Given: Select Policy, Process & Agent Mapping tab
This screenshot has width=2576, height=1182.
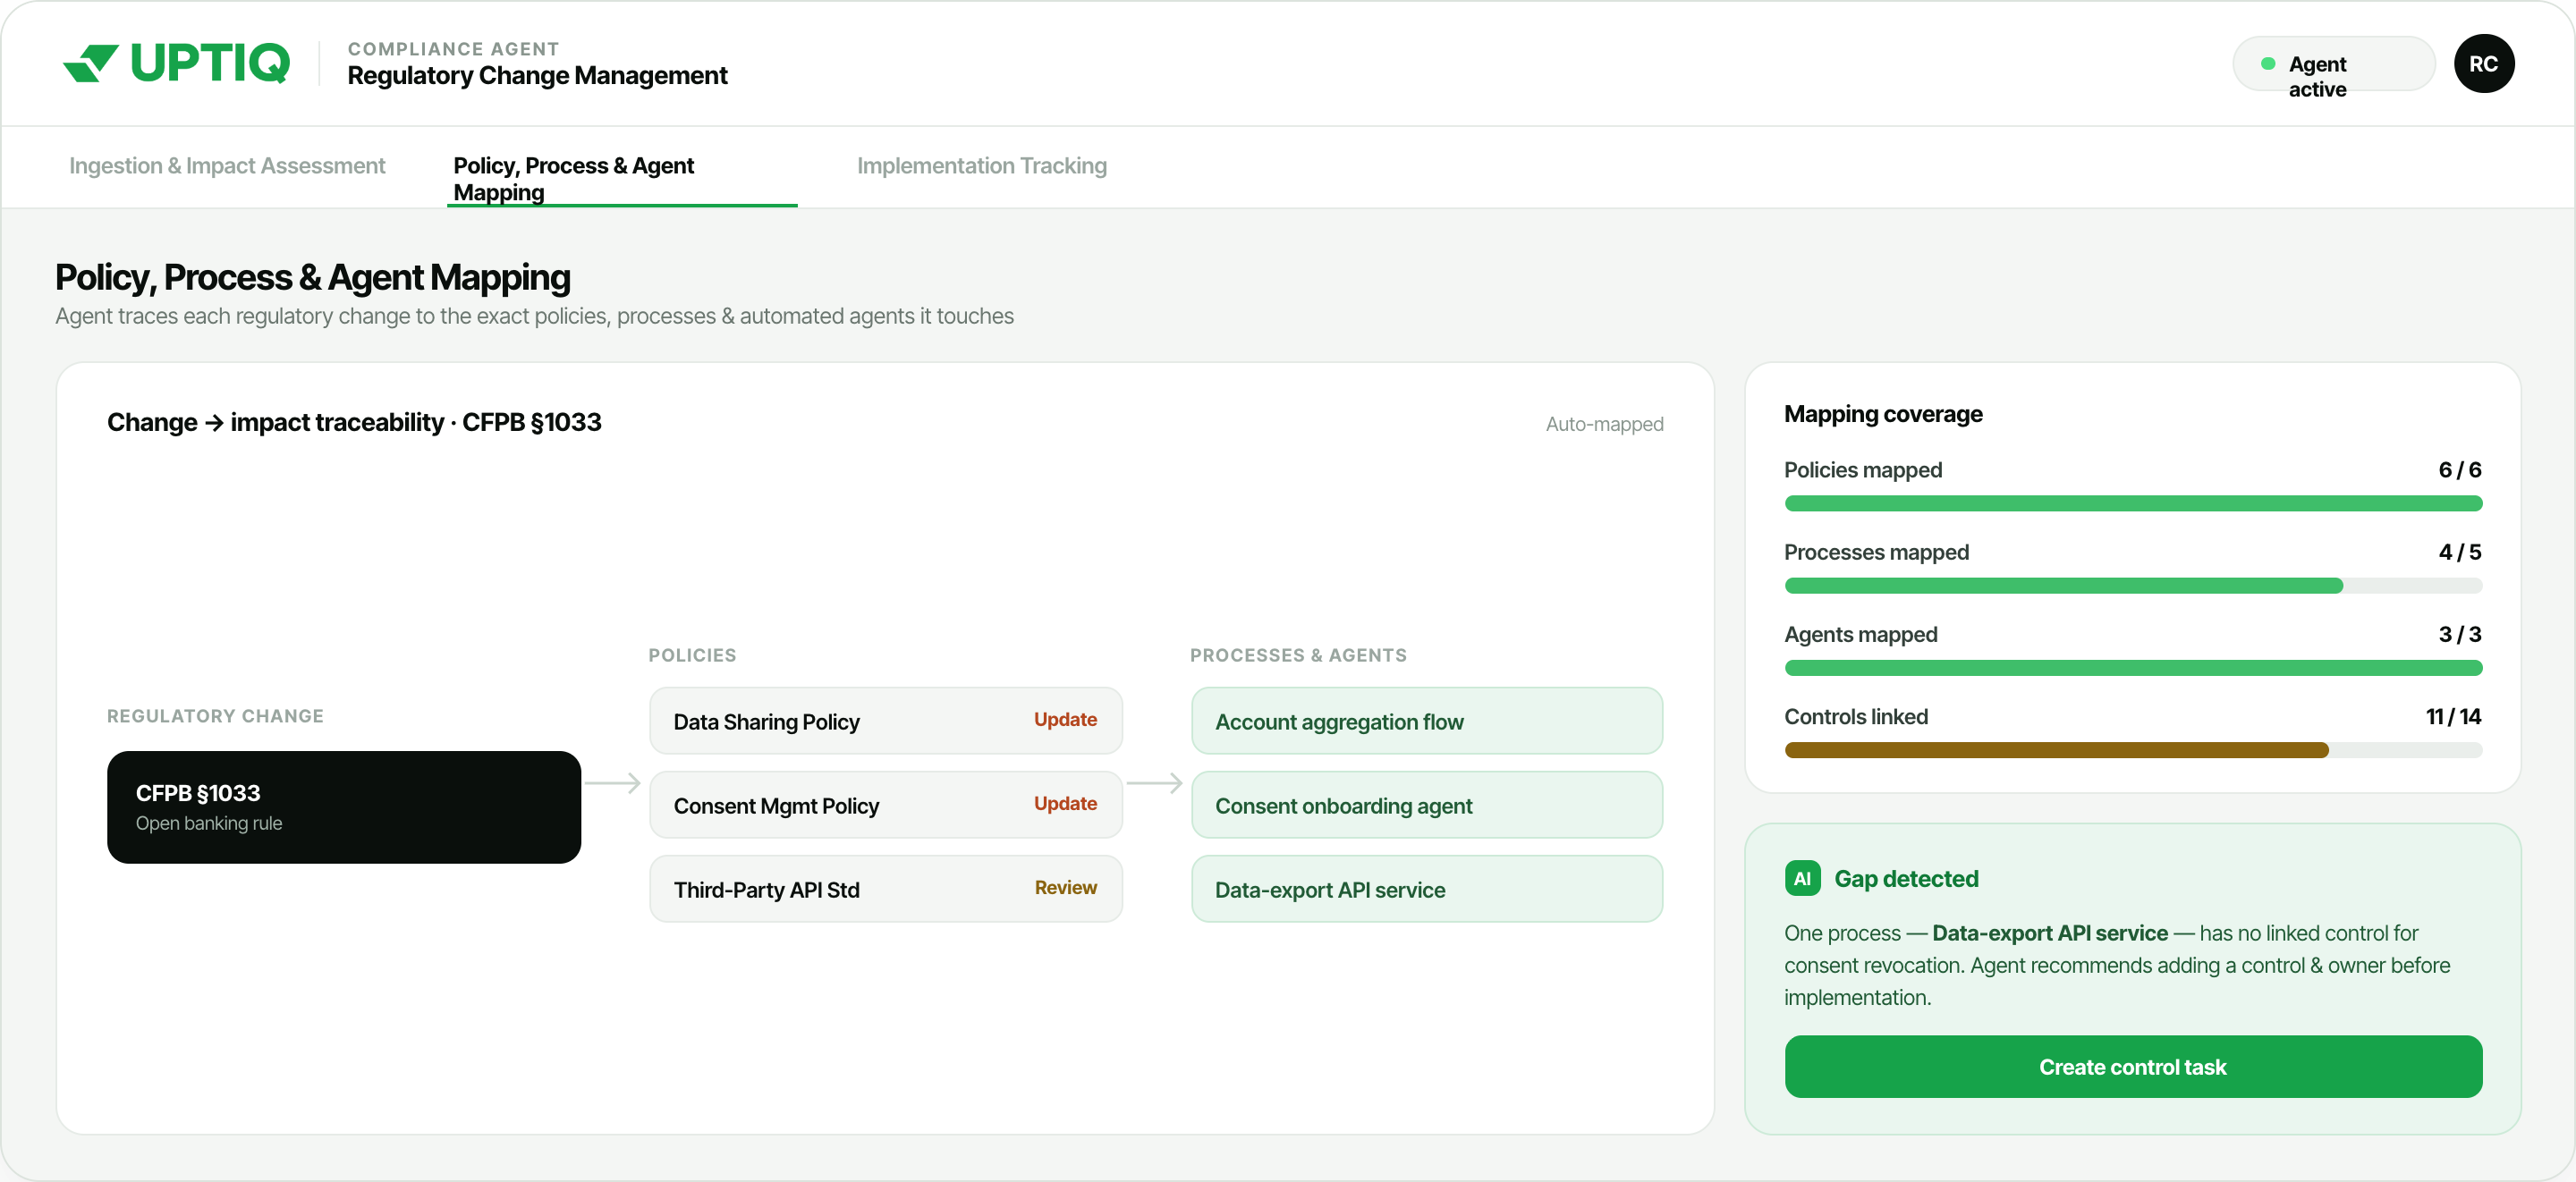Looking at the screenshot, I should click(x=621, y=179).
